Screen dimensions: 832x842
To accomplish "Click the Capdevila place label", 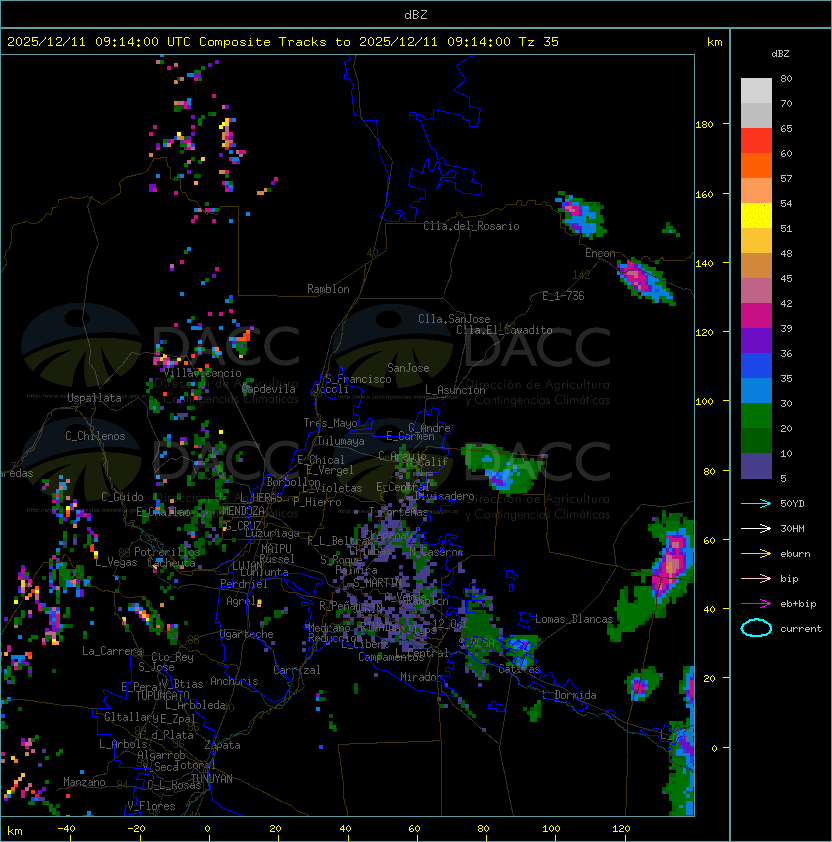I will point(269,389).
